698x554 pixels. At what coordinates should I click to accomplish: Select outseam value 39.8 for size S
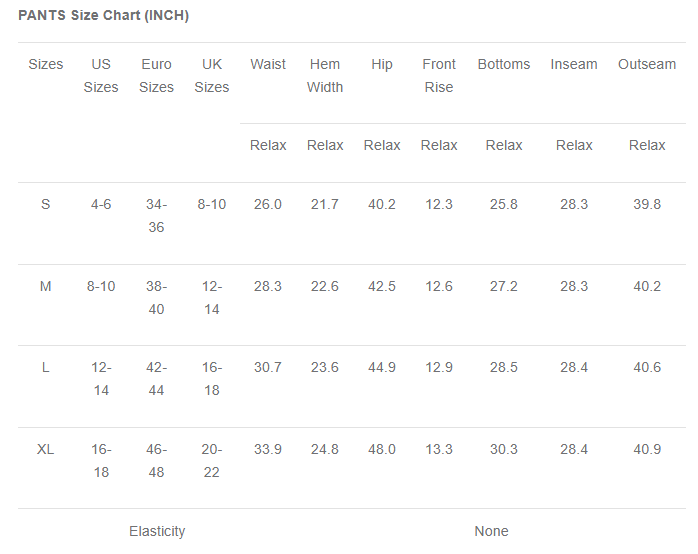[x=647, y=204]
